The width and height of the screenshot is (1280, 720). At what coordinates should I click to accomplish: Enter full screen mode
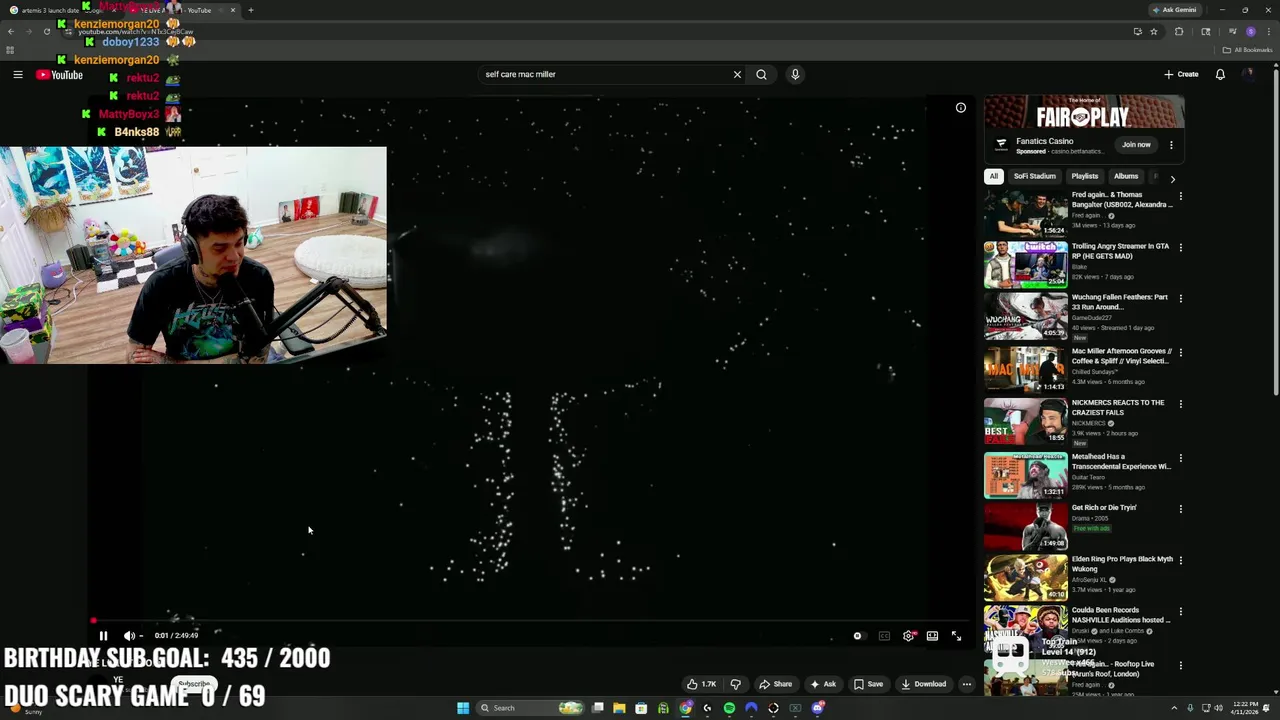point(956,636)
